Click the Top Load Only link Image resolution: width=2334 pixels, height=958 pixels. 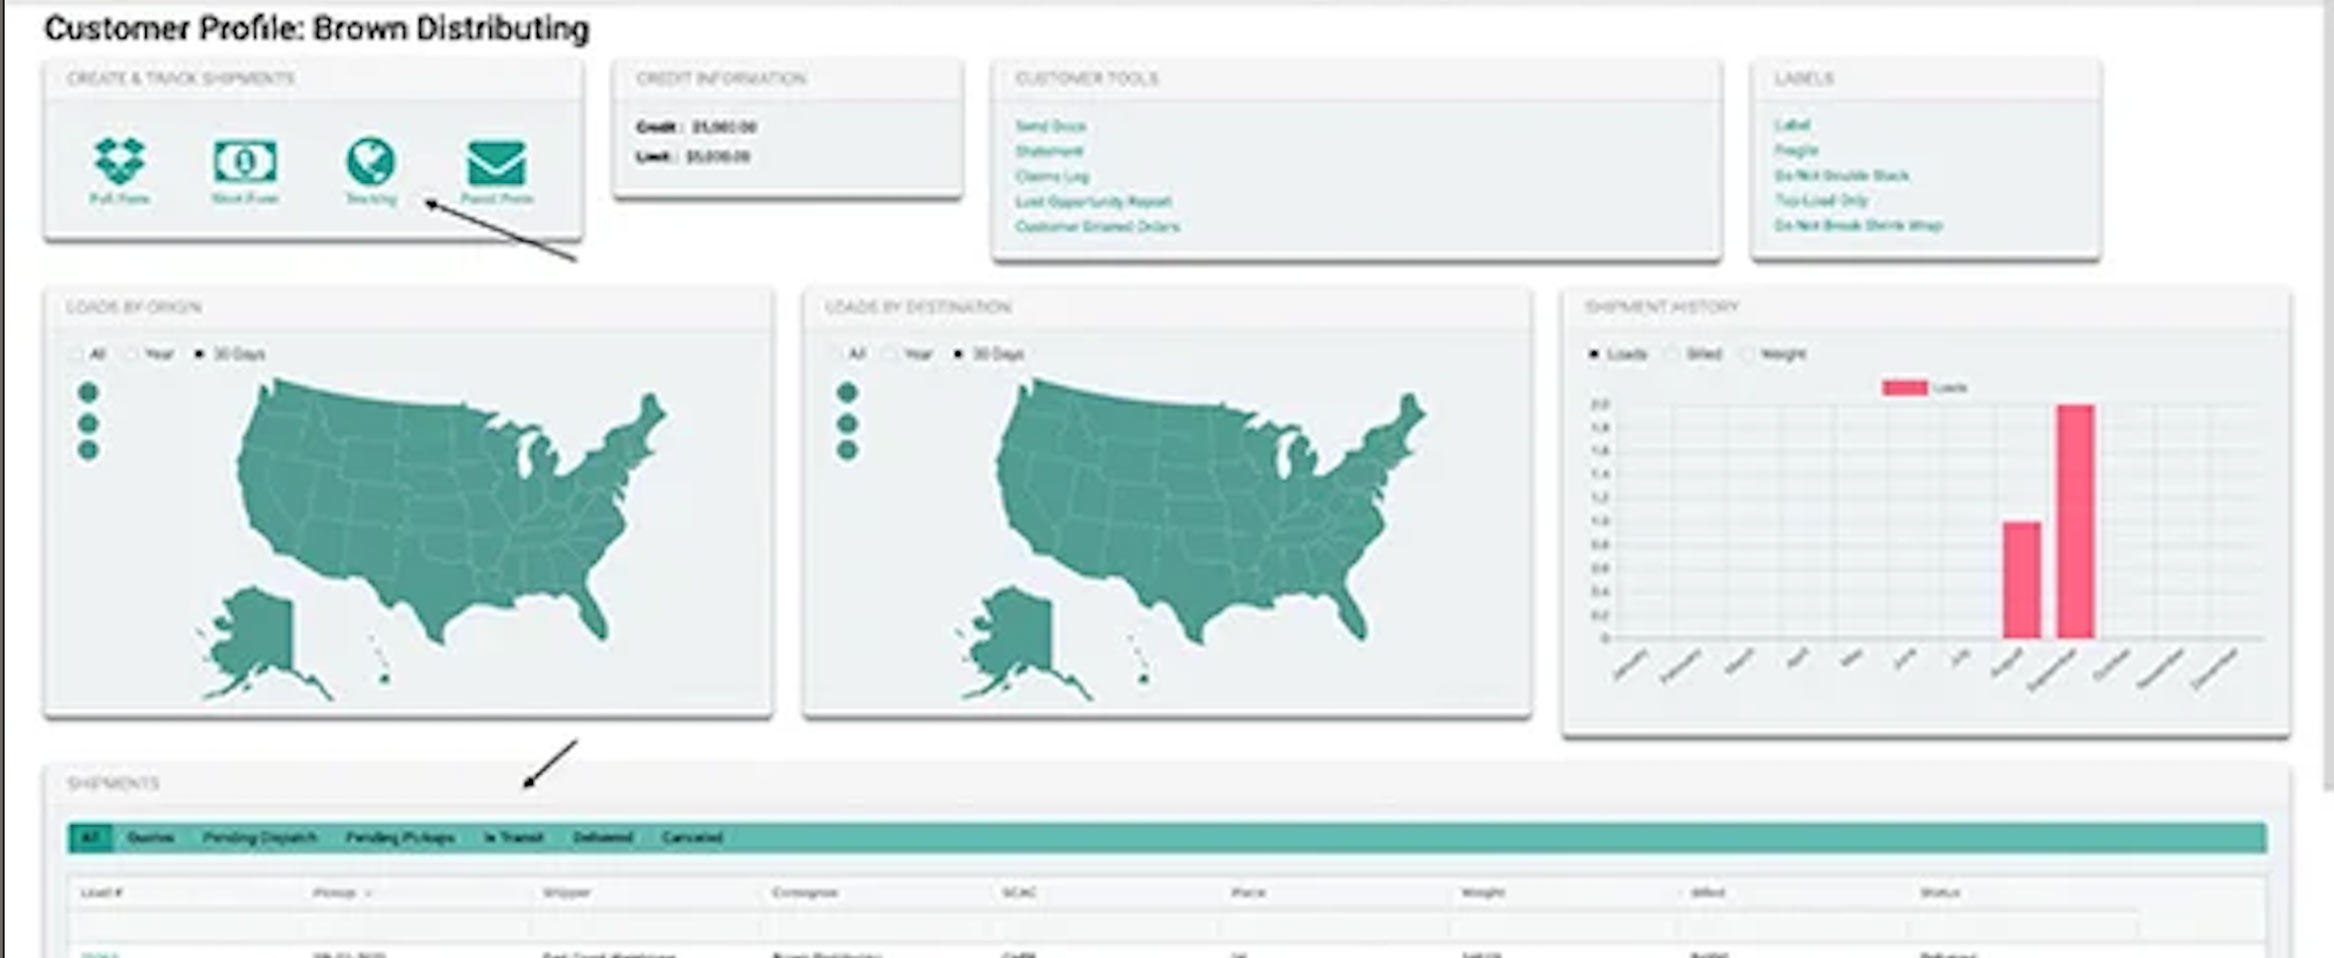pos(1821,200)
